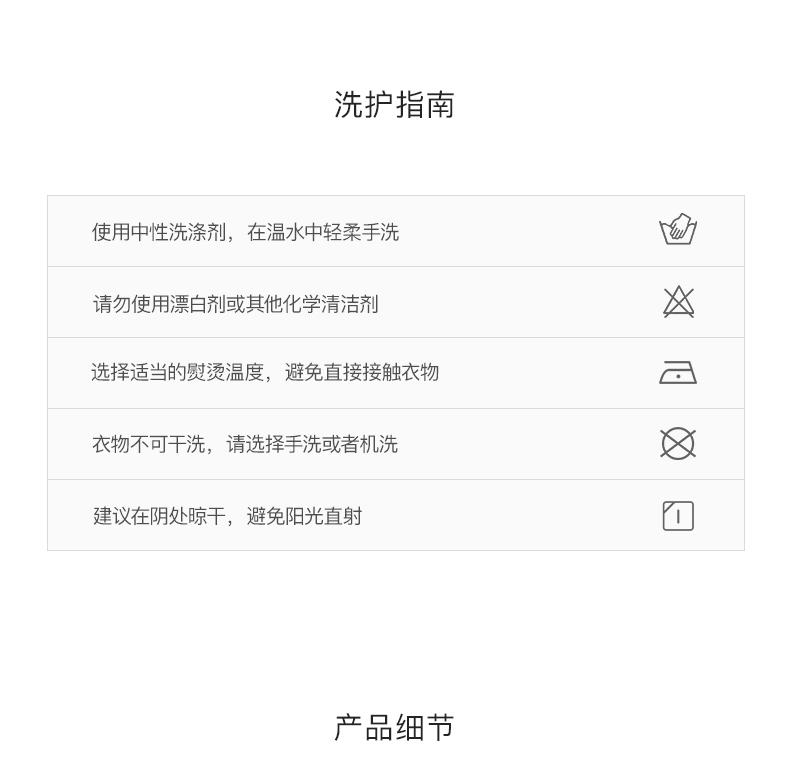790x780 pixels.
Task: Select the text 避免阳光直射
Action: click(304, 516)
